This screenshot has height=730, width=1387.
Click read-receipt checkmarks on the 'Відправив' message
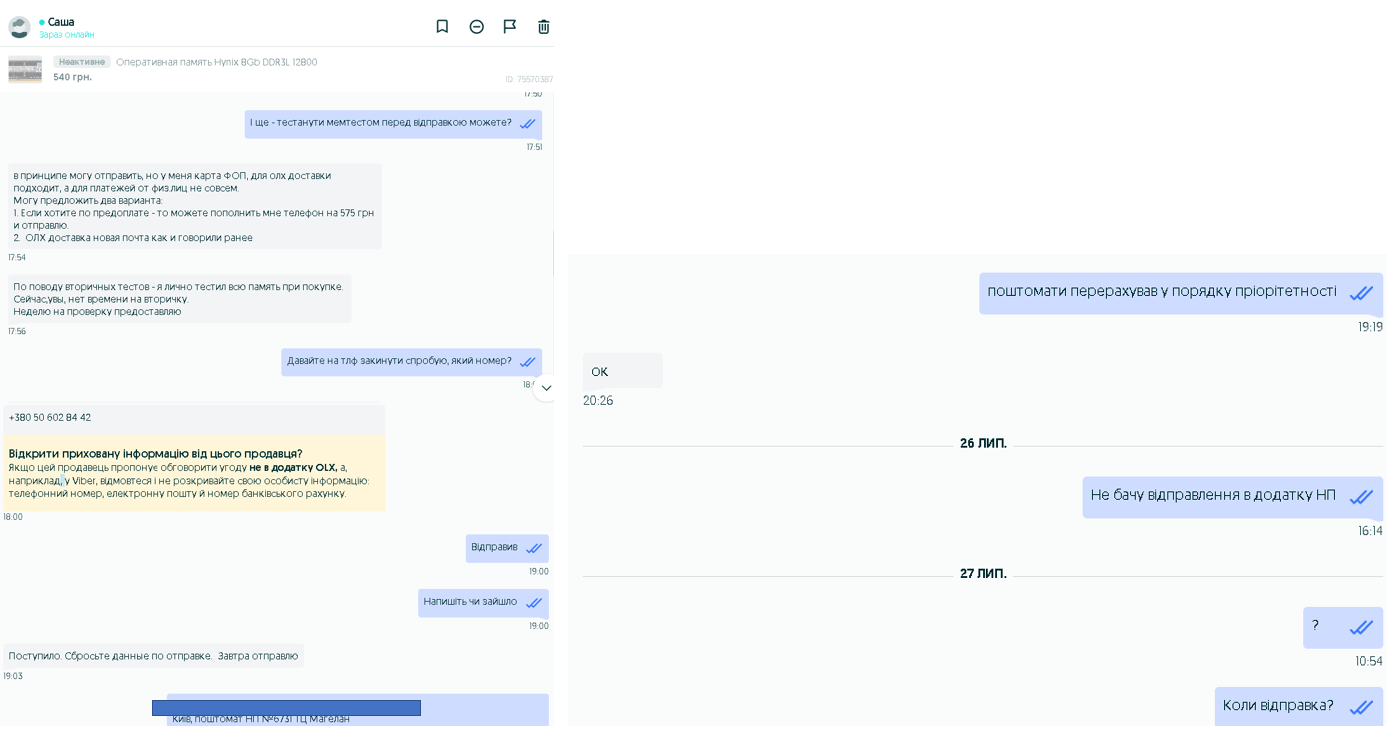pyautogui.click(x=534, y=549)
